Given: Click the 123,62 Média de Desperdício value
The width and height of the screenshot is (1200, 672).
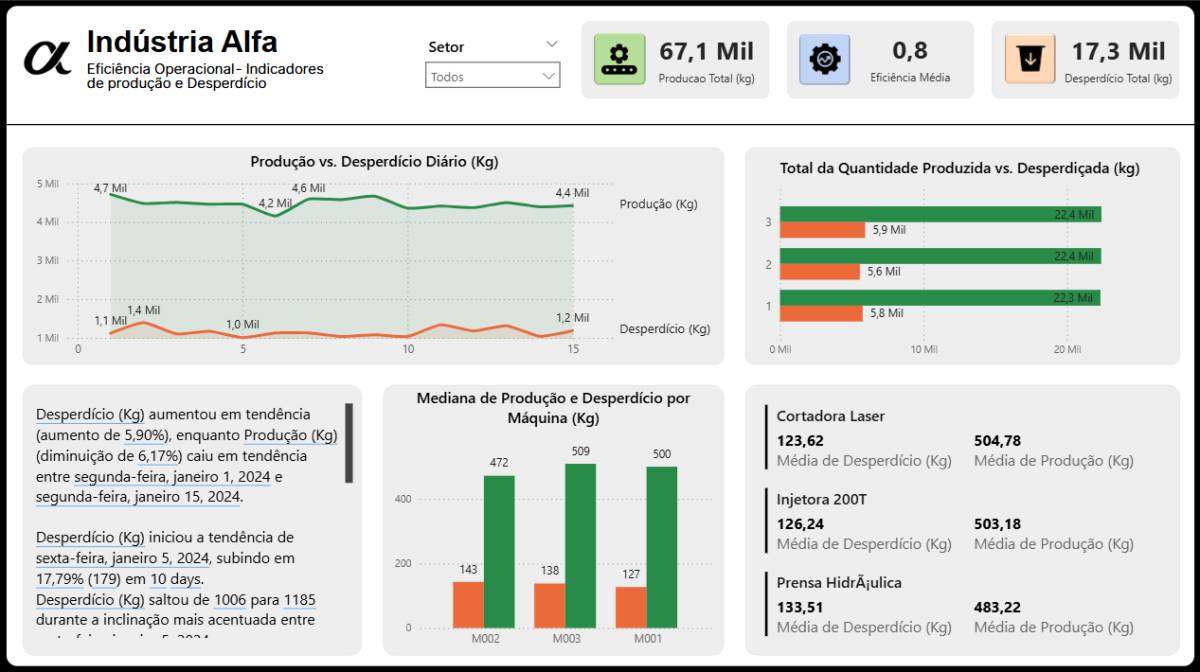Looking at the screenshot, I should [800, 441].
